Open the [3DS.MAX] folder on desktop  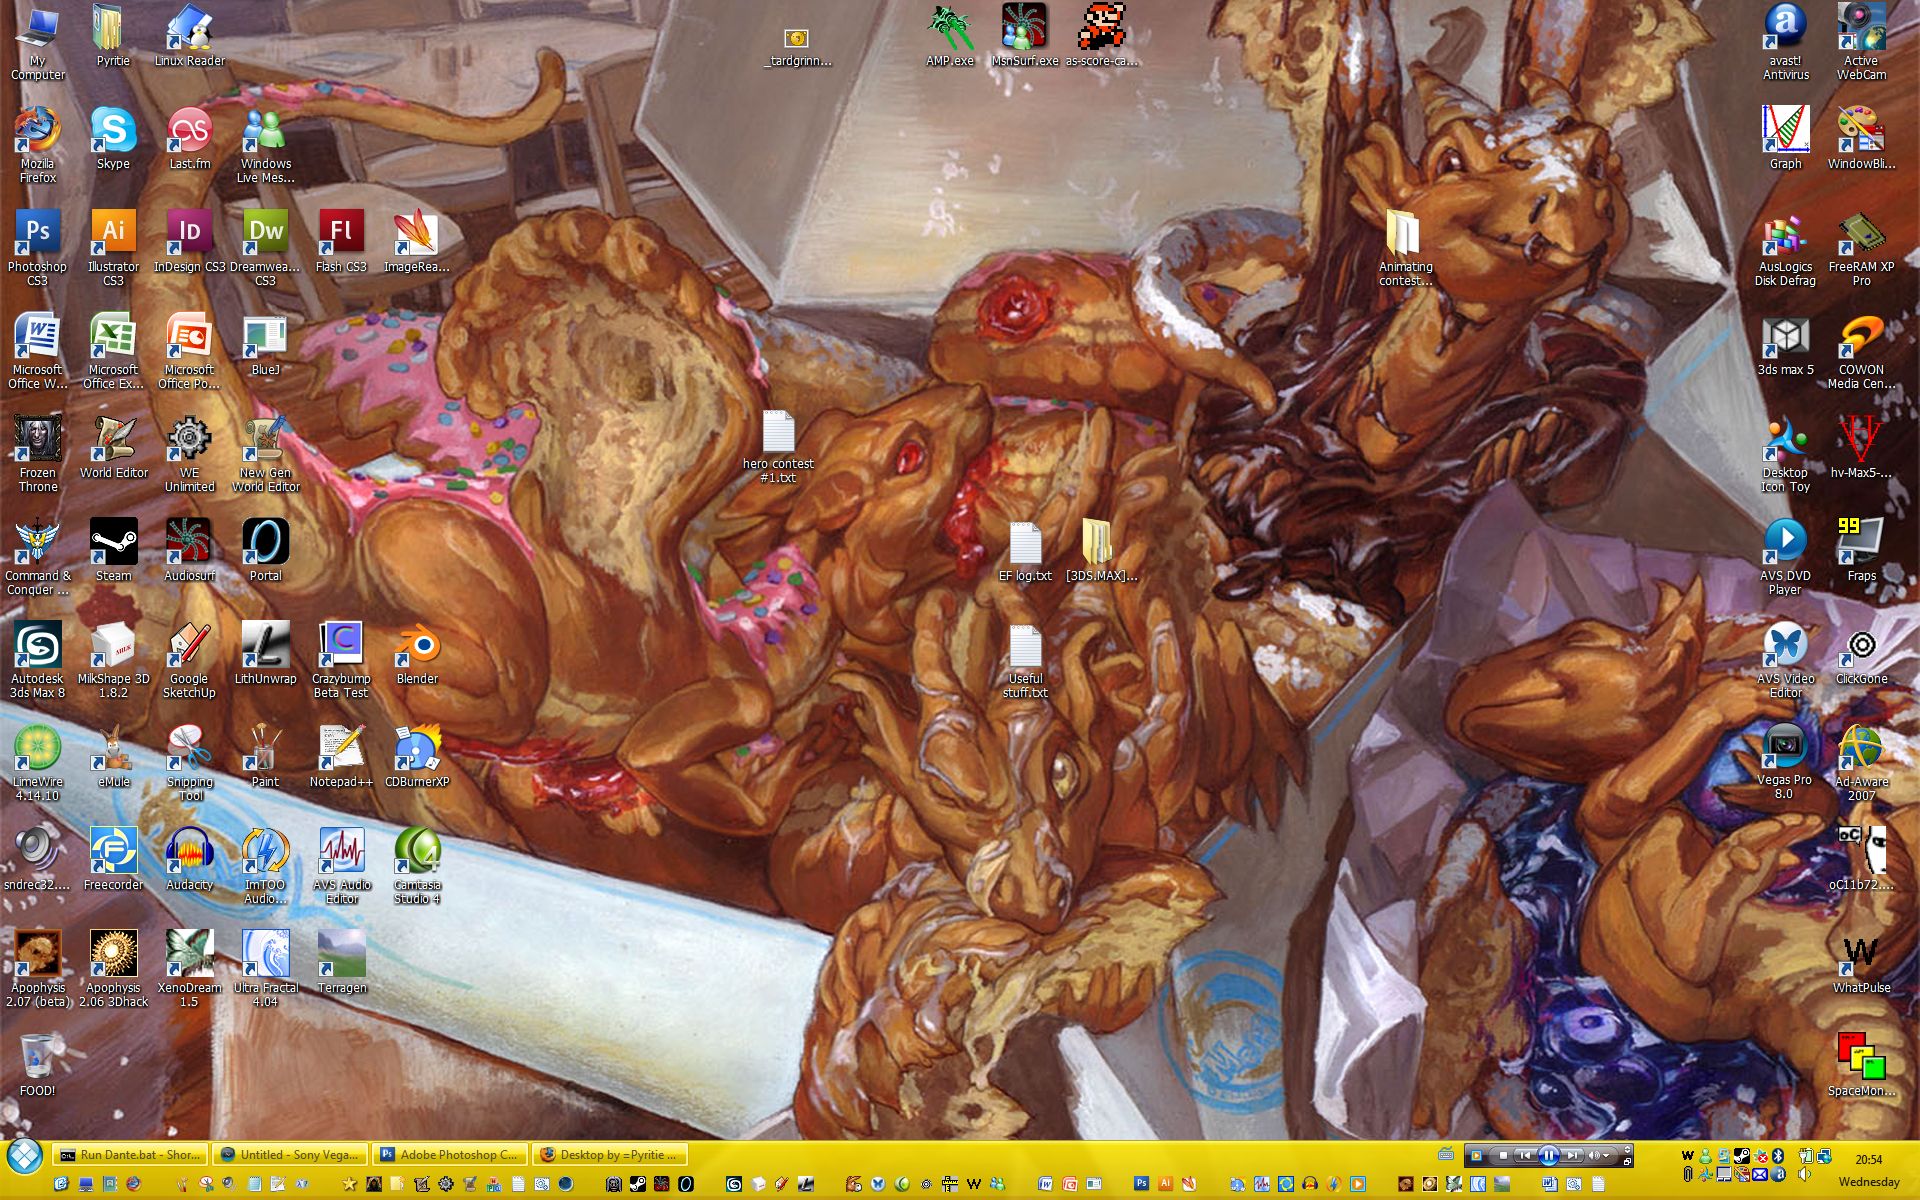click(1101, 549)
